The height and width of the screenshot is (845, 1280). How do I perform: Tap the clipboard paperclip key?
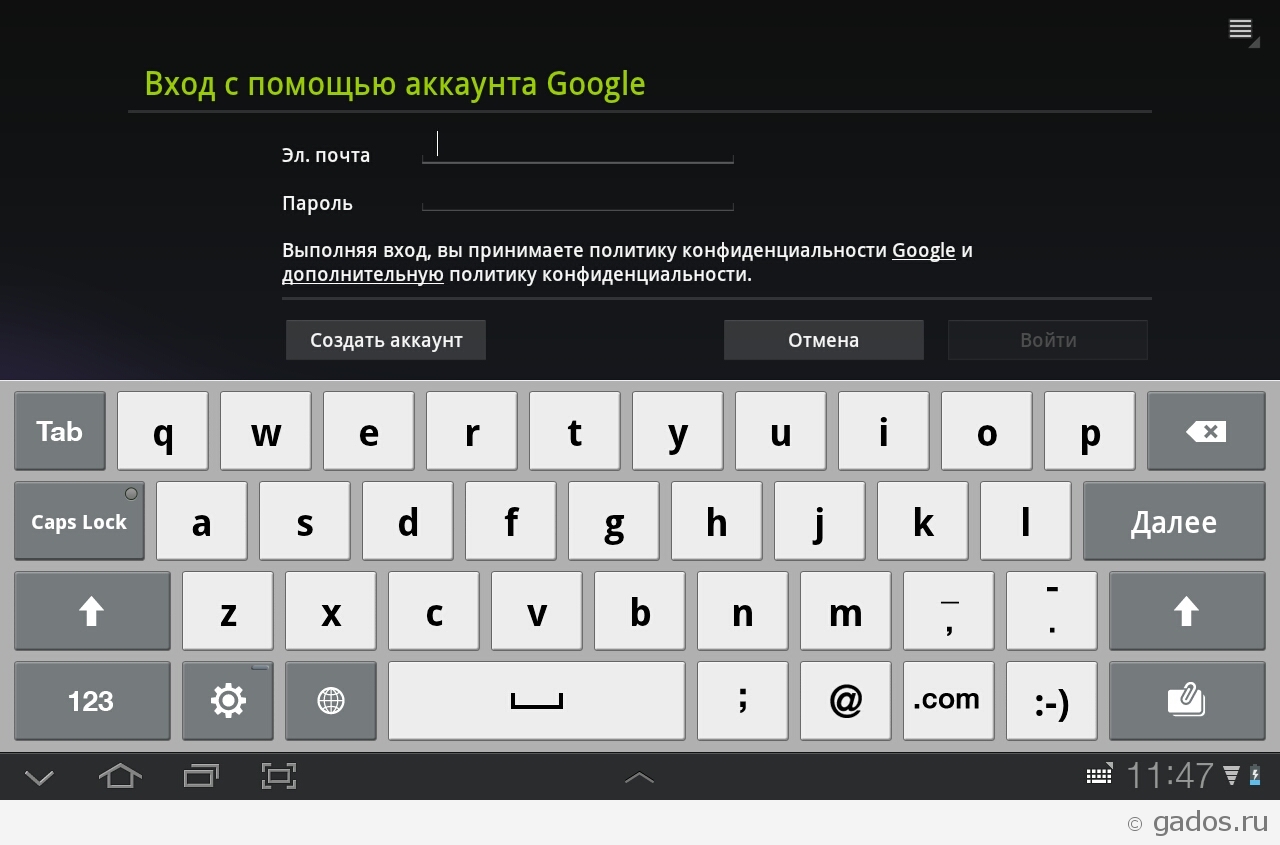[1187, 701]
